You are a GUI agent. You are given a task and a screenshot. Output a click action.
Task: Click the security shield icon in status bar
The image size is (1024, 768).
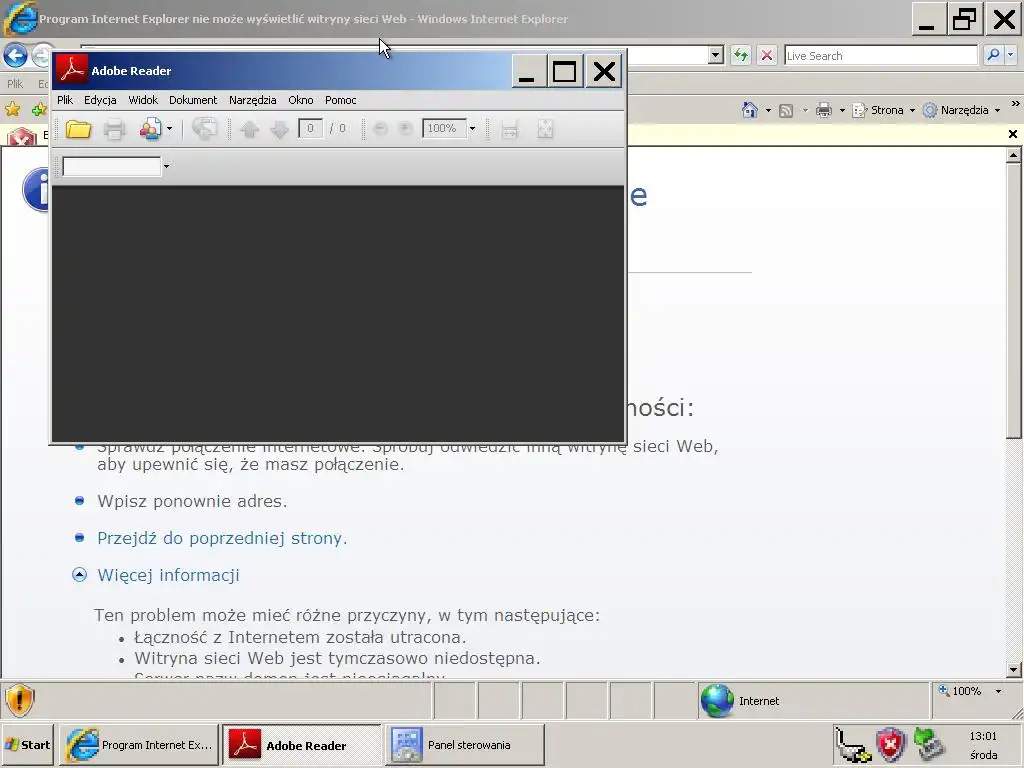tap(19, 700)
